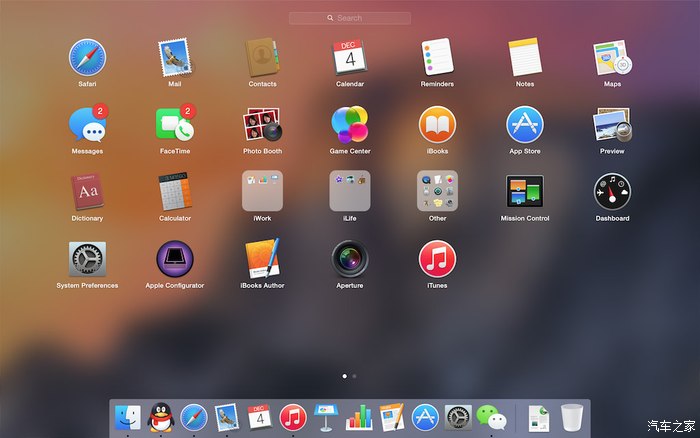Image resolution: width=700 pixels, height=438 pixels.
Task: Open Game Center app
Action: pos(350,124)
